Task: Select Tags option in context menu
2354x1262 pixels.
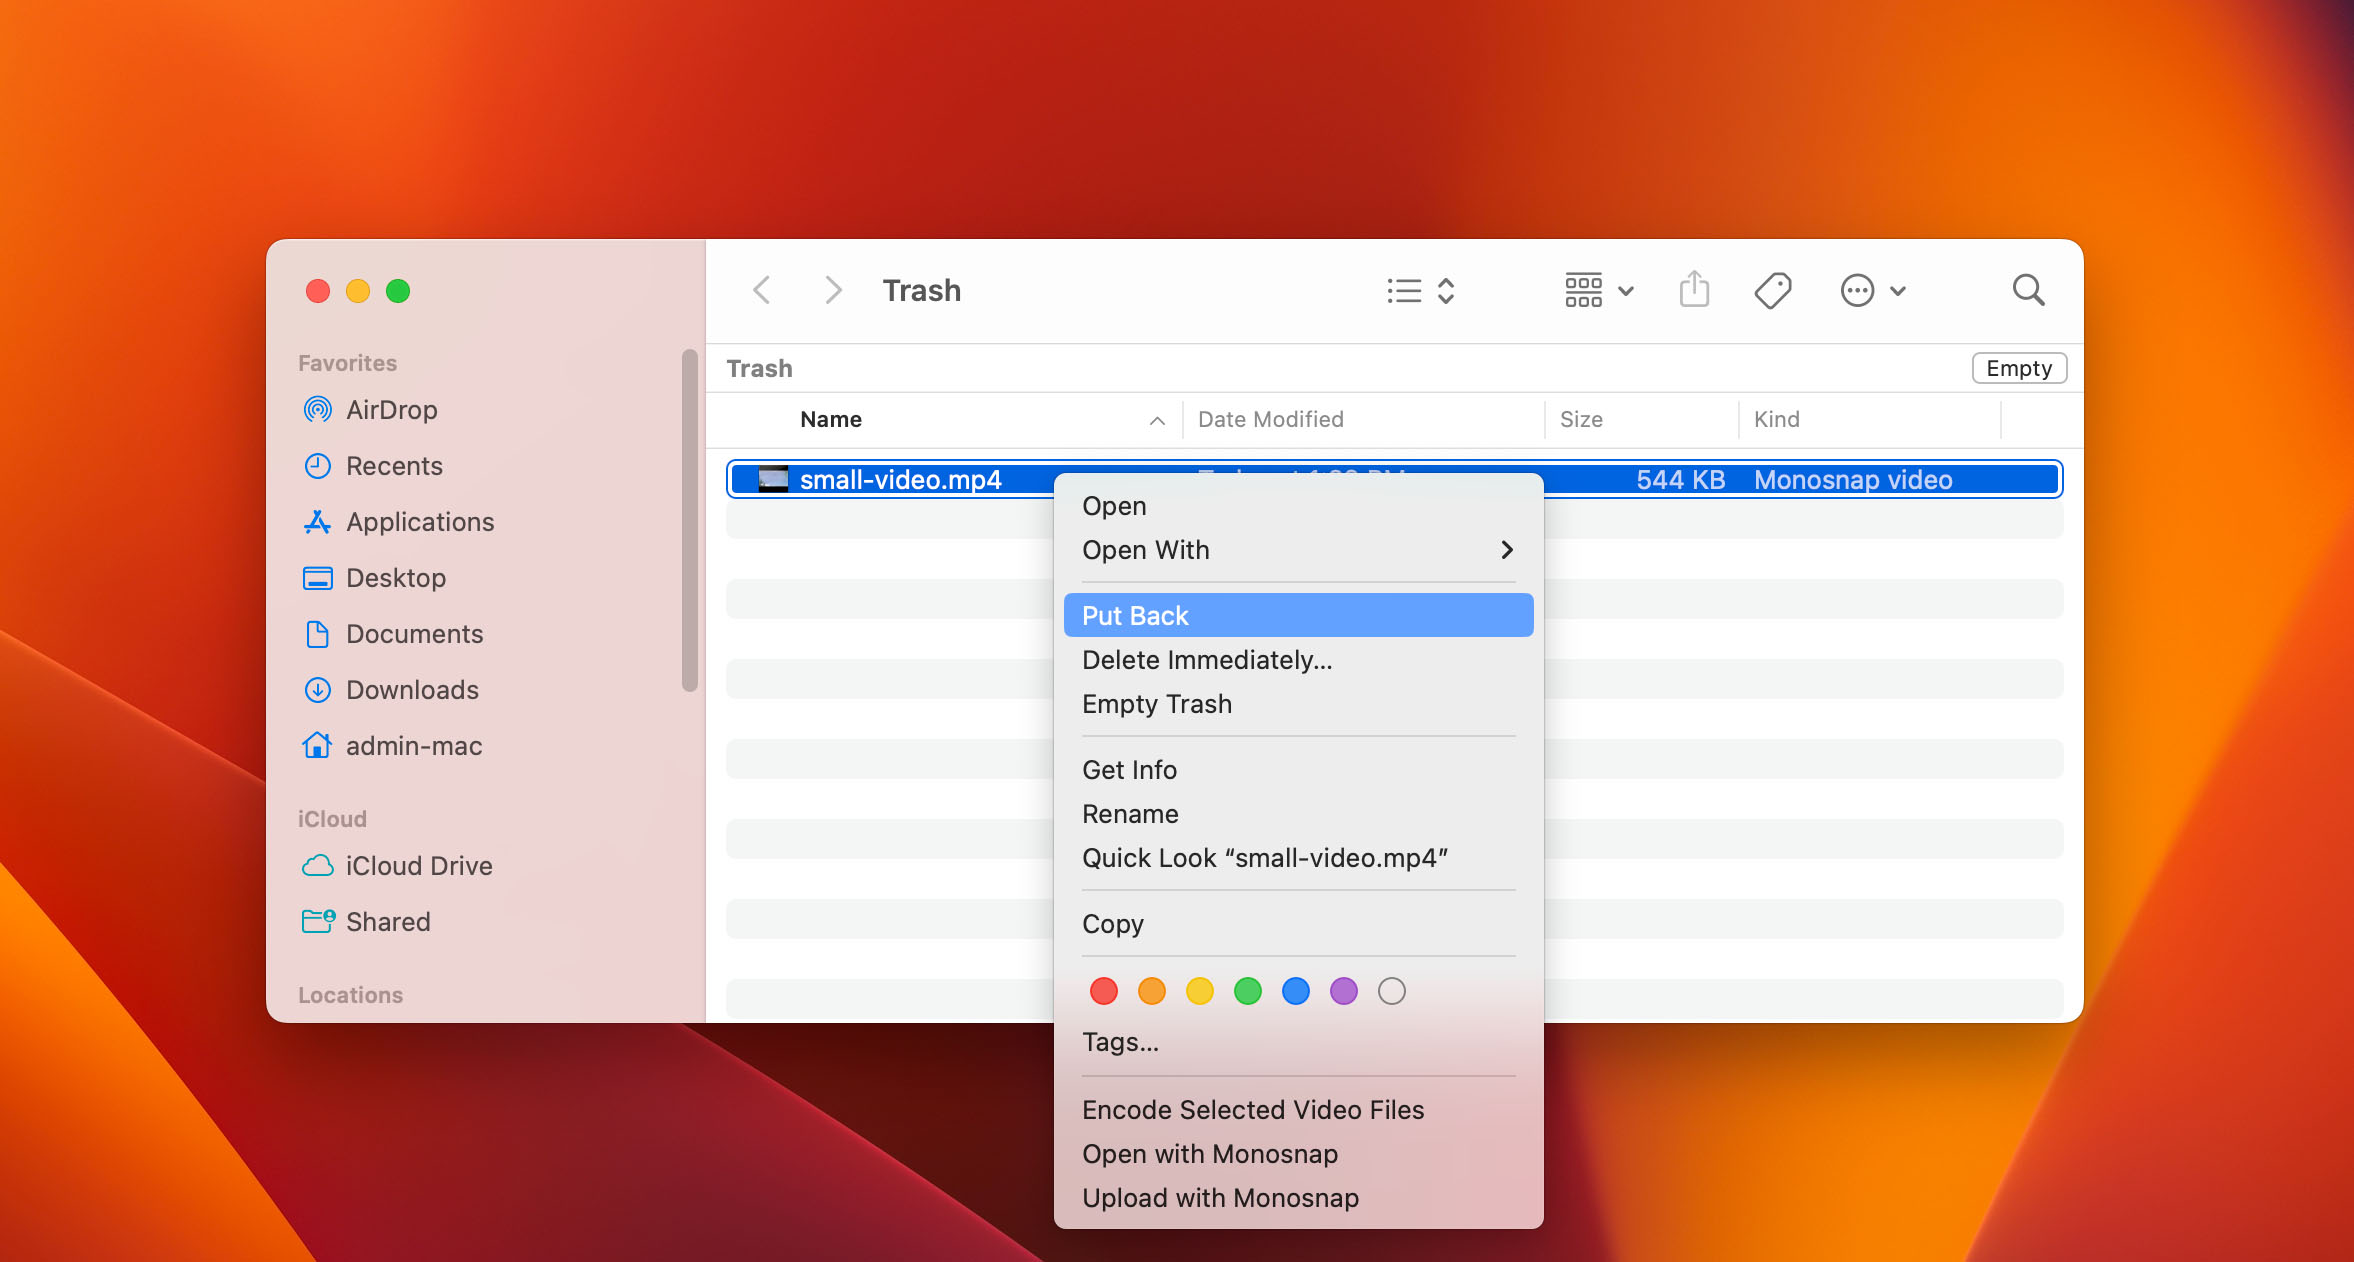Action: pos(1119,1039)
